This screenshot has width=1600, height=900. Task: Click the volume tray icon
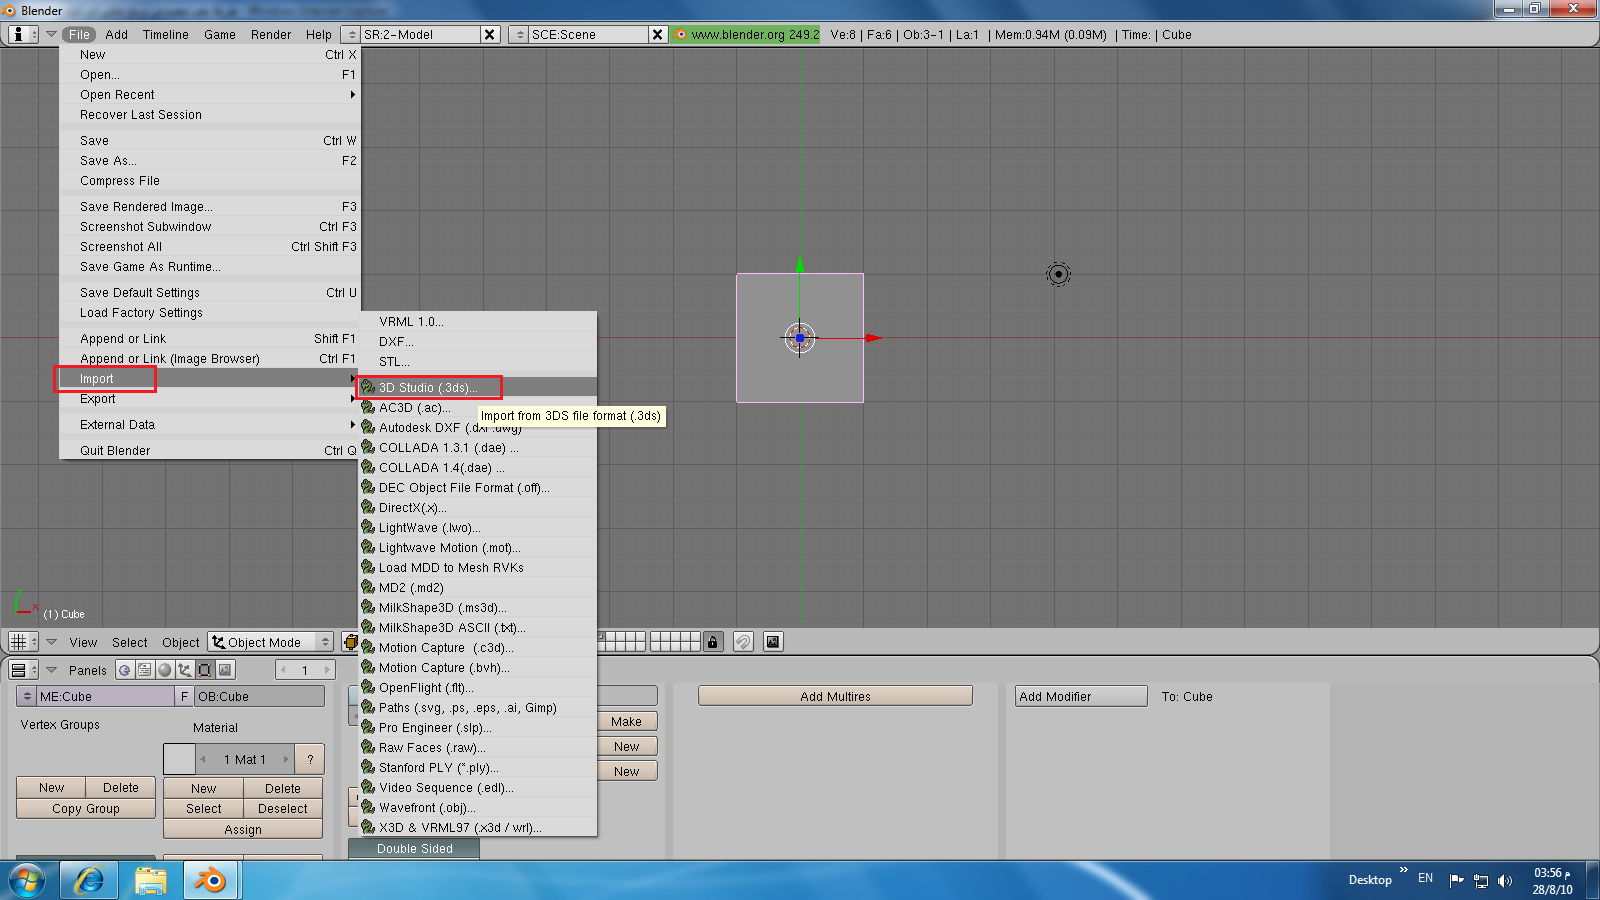[x=1505, y=881]
